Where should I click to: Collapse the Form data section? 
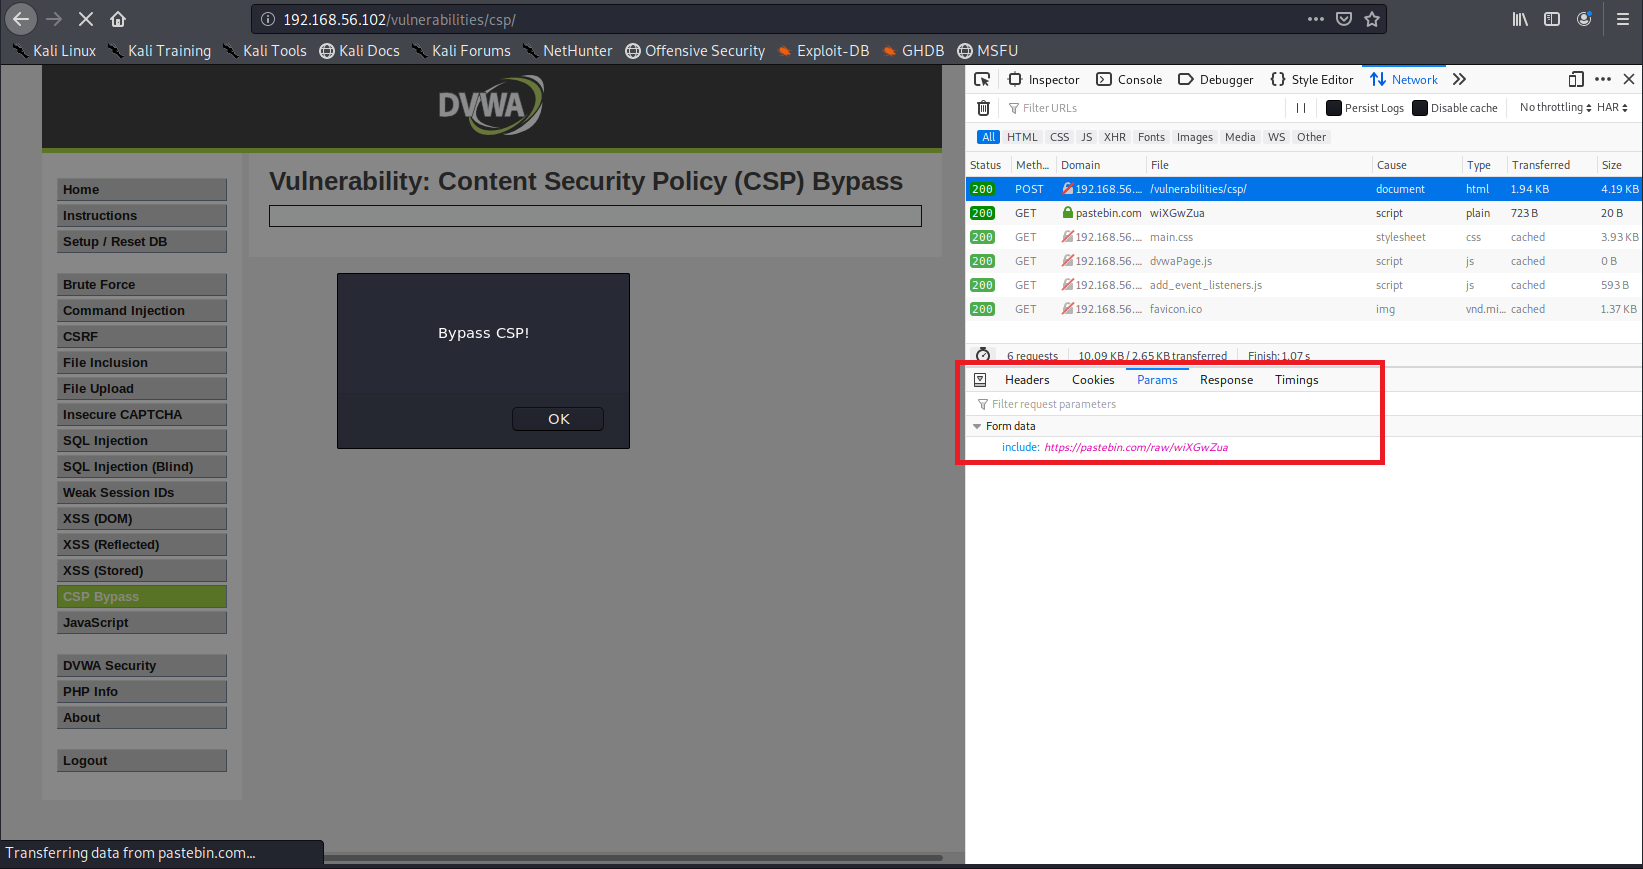coord(977,426)
